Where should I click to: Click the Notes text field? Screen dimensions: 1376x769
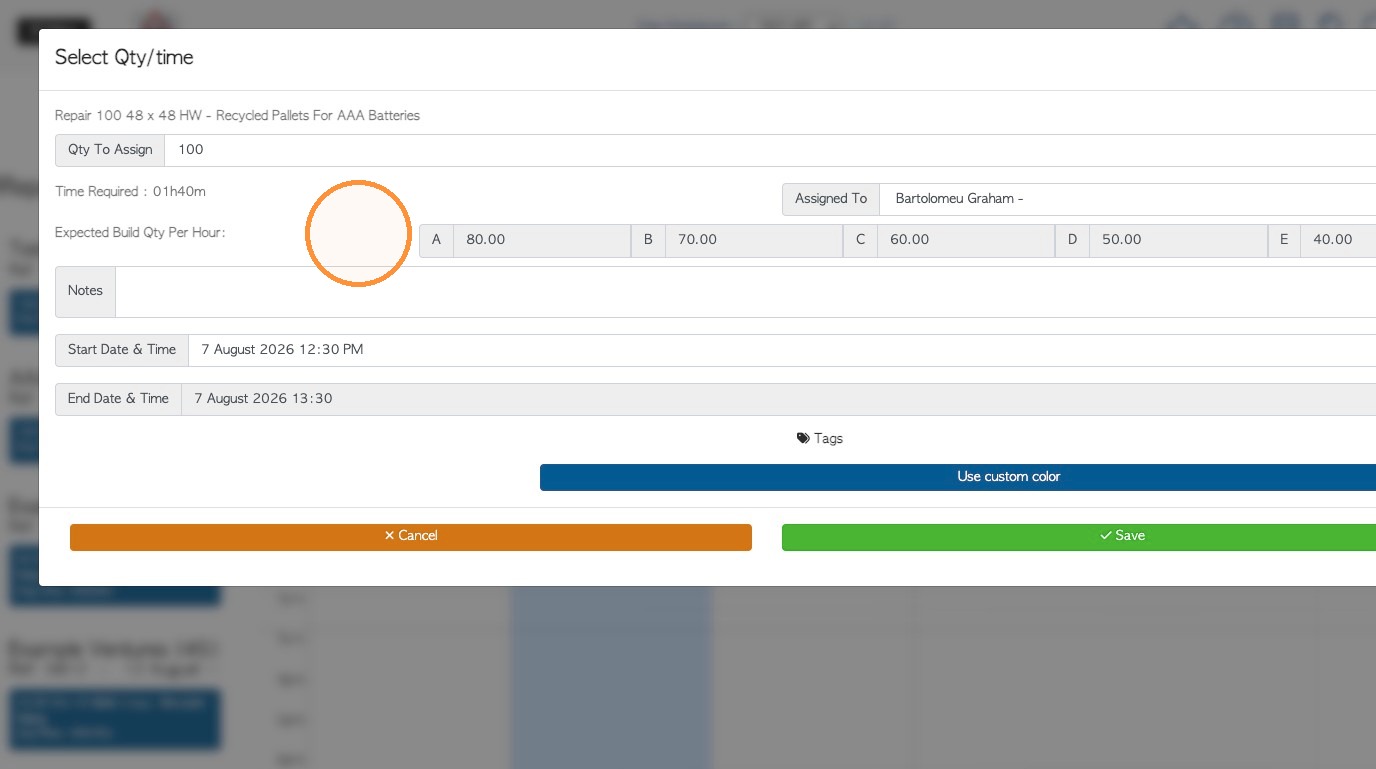coord(746,292)
